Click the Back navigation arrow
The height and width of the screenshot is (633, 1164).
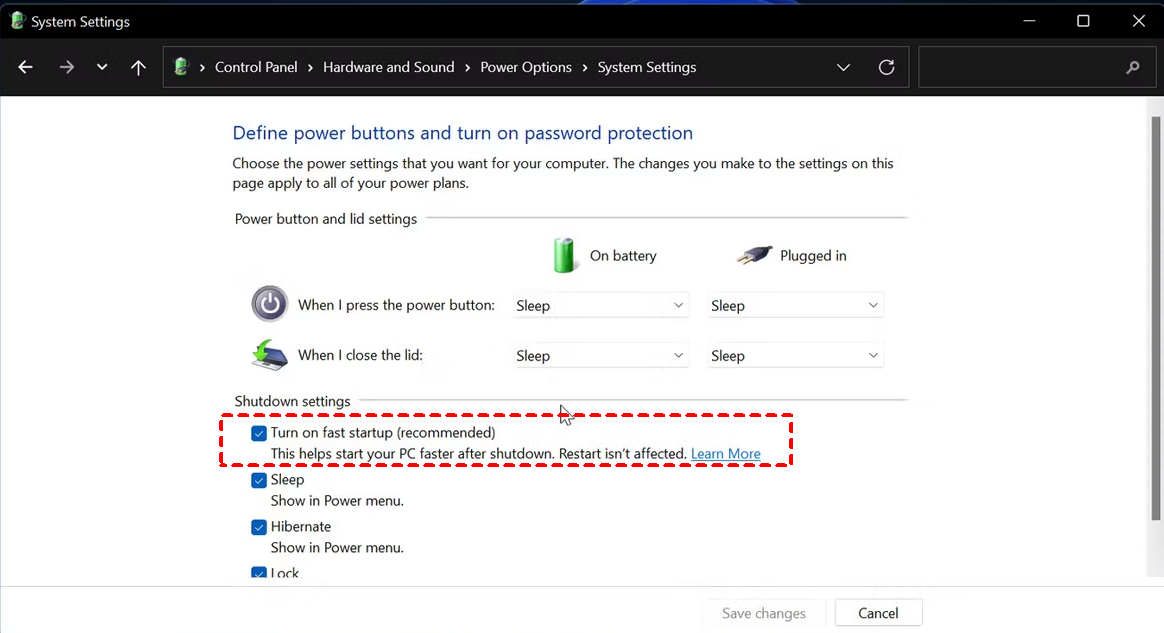point(26,67)
